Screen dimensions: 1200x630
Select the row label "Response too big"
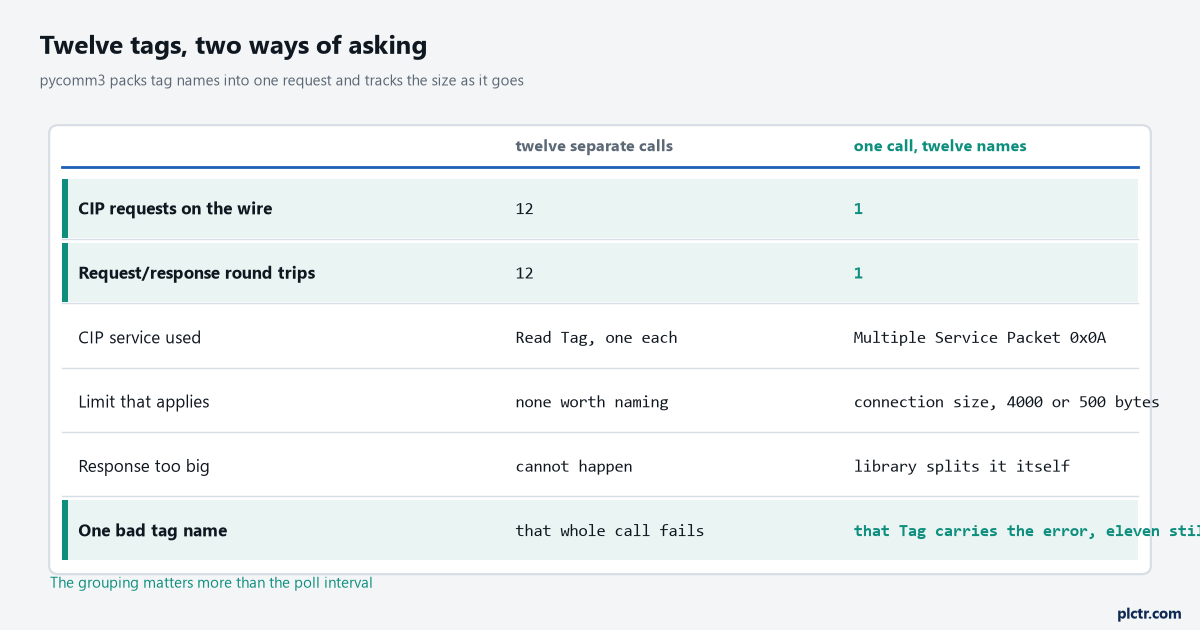144,466
